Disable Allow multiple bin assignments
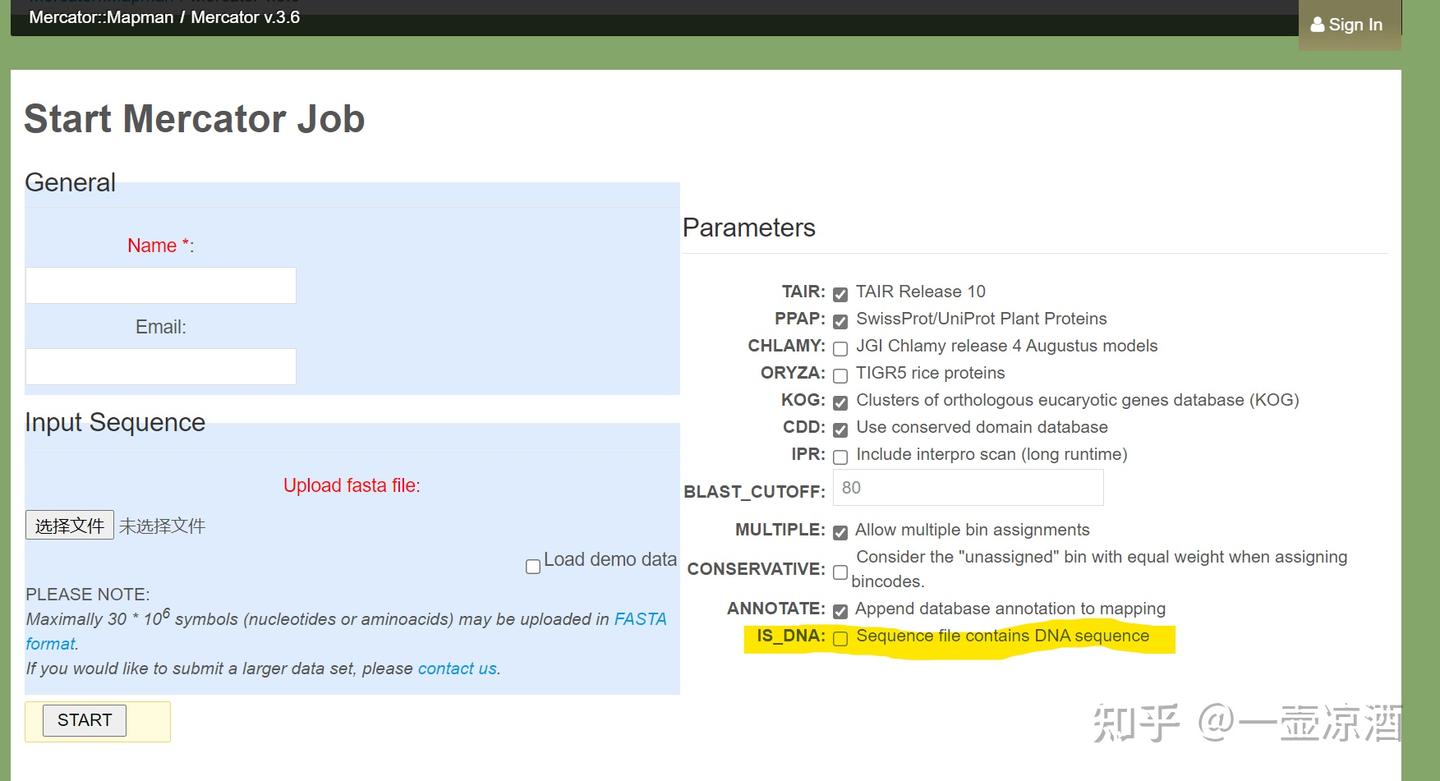 840,533
